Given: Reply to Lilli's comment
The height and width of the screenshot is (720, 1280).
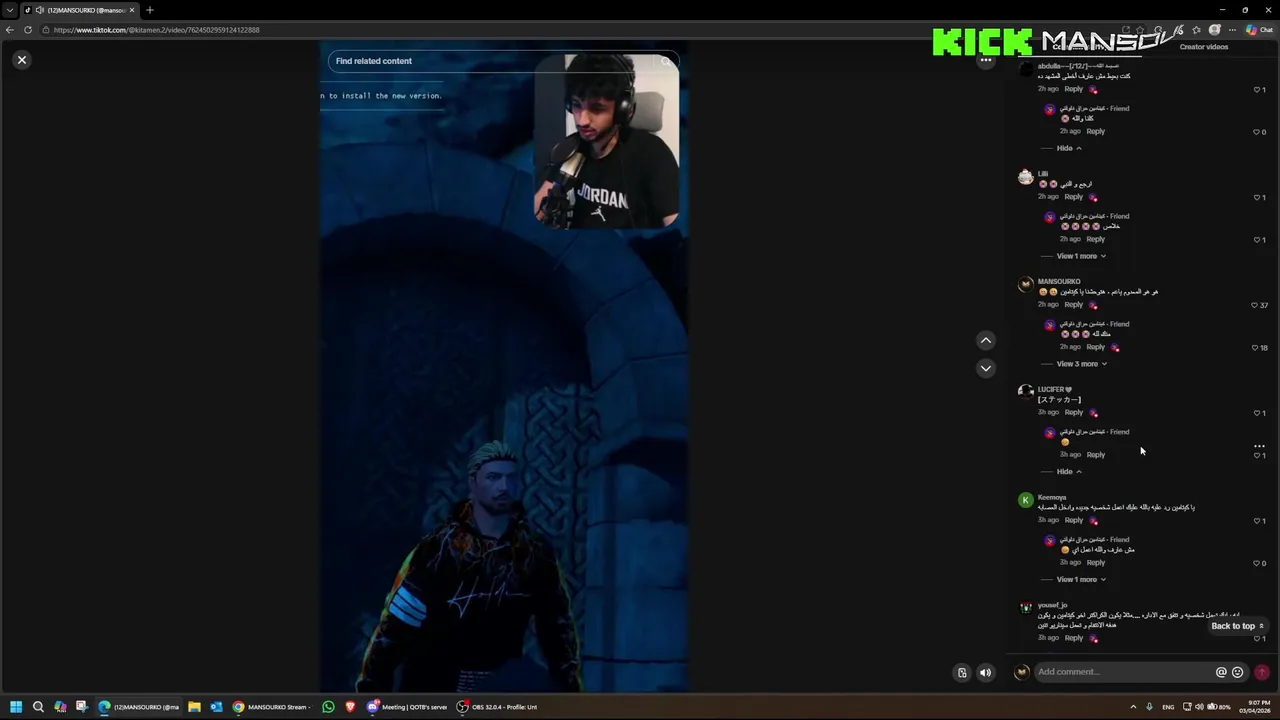Looking at the screenshot, I should 1073,197.
